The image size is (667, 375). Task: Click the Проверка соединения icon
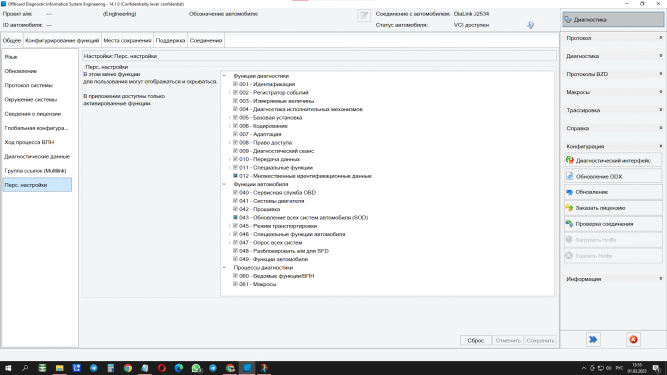pos(570,224)
